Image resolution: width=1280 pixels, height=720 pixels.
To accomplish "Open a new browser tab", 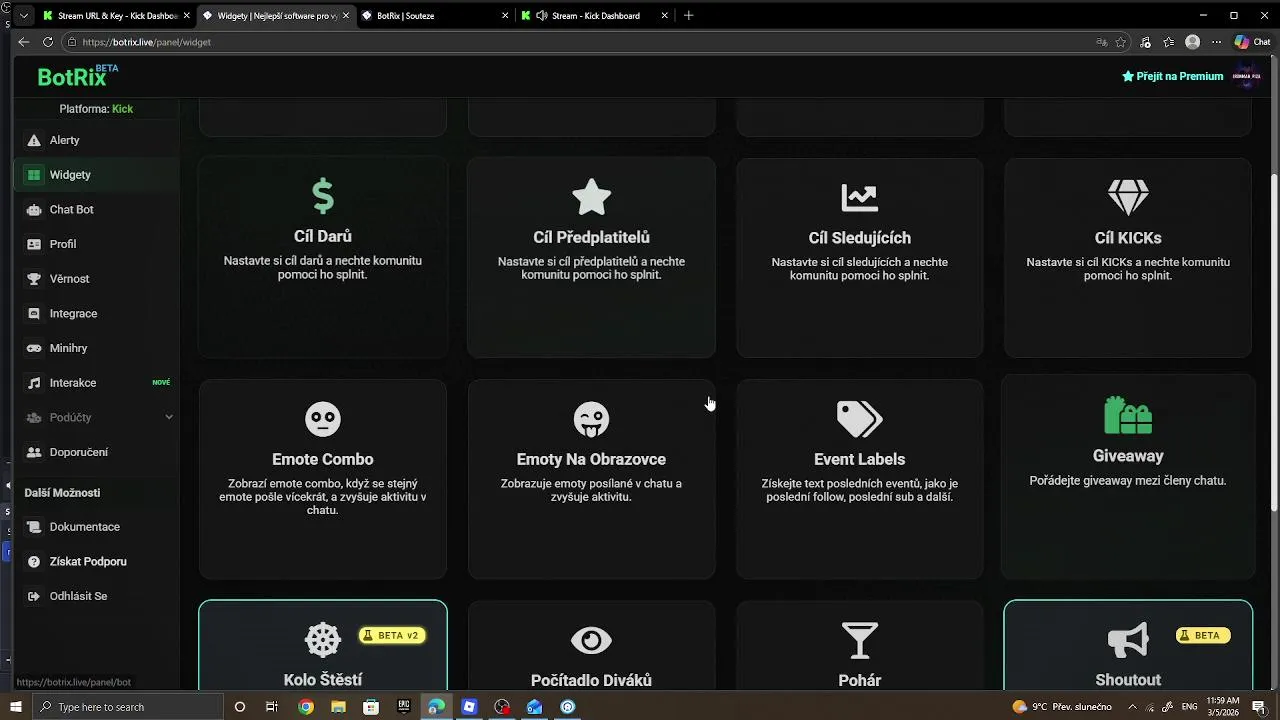I will tap(688, 15).
